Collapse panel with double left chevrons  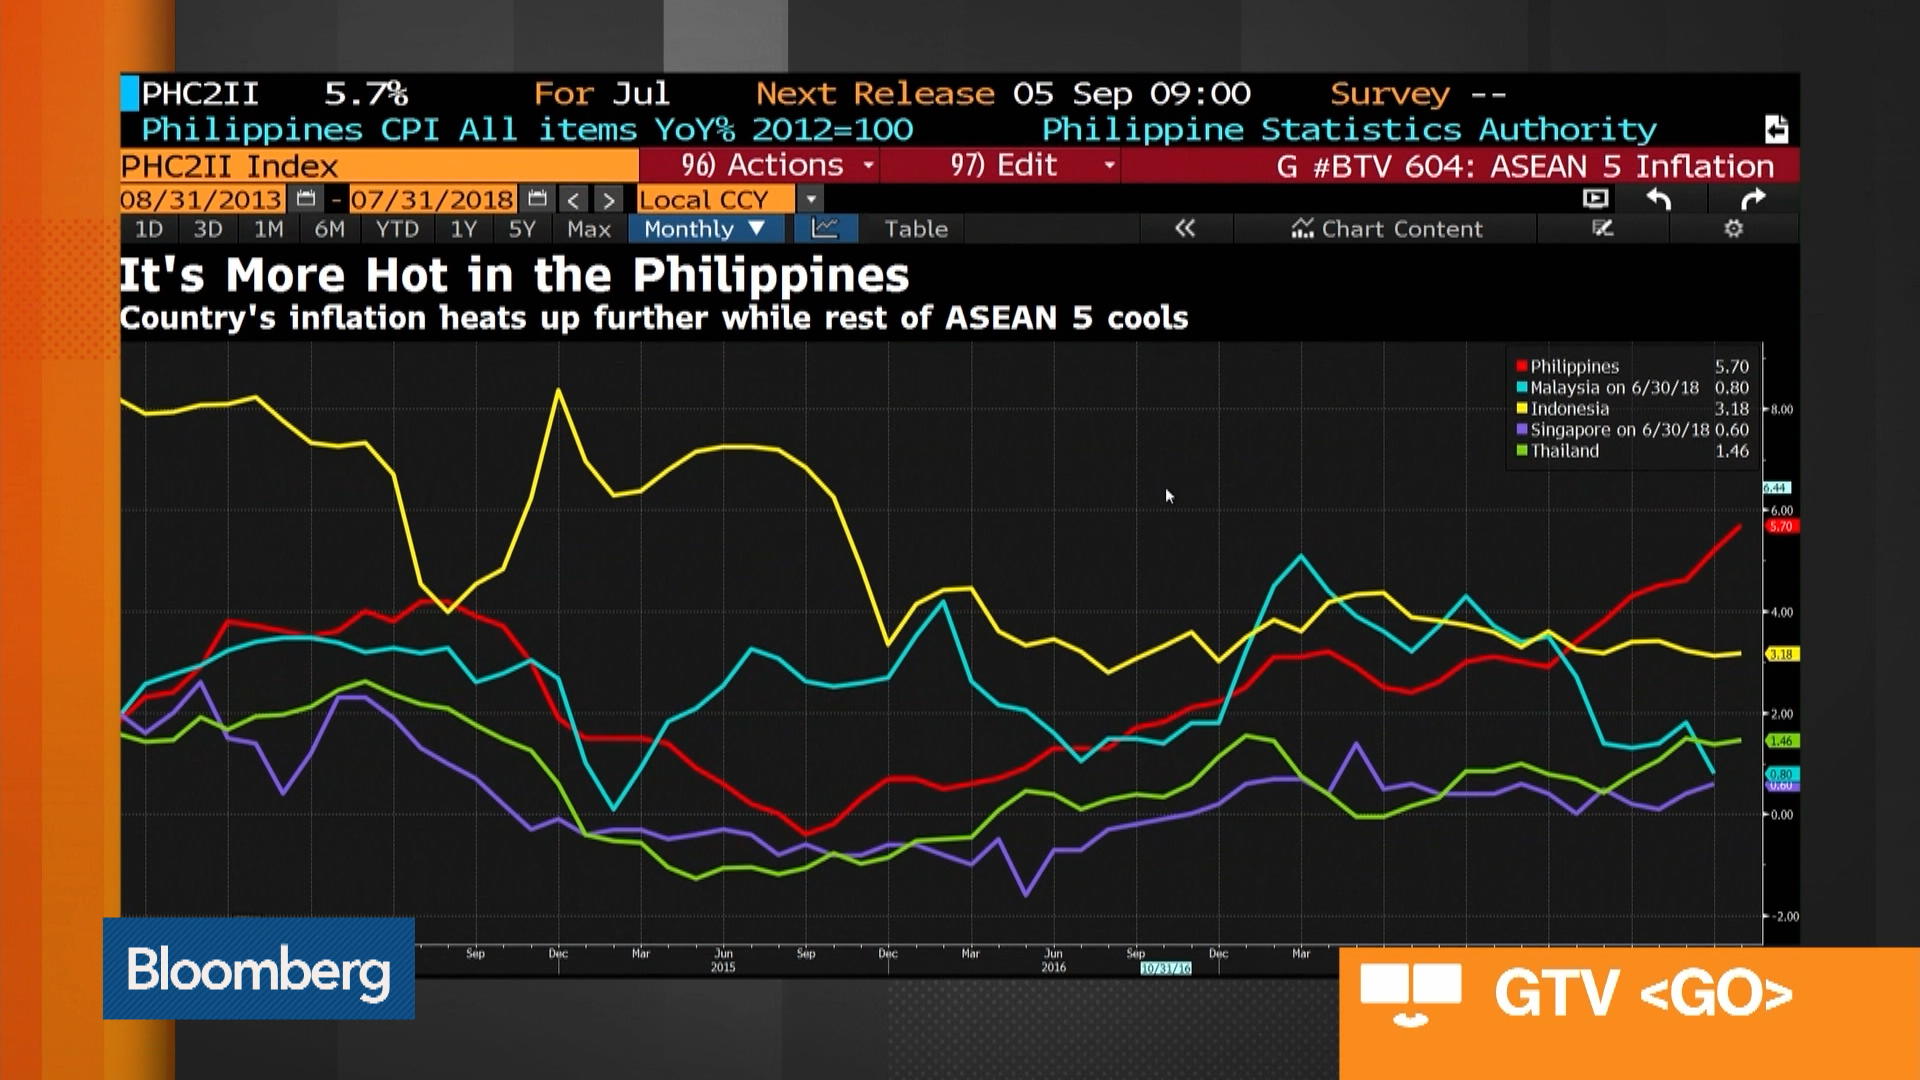(1185, 229)
